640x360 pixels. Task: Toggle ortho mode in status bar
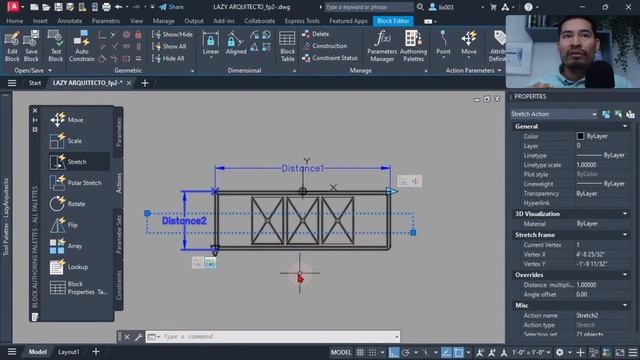tap(393, 352)
